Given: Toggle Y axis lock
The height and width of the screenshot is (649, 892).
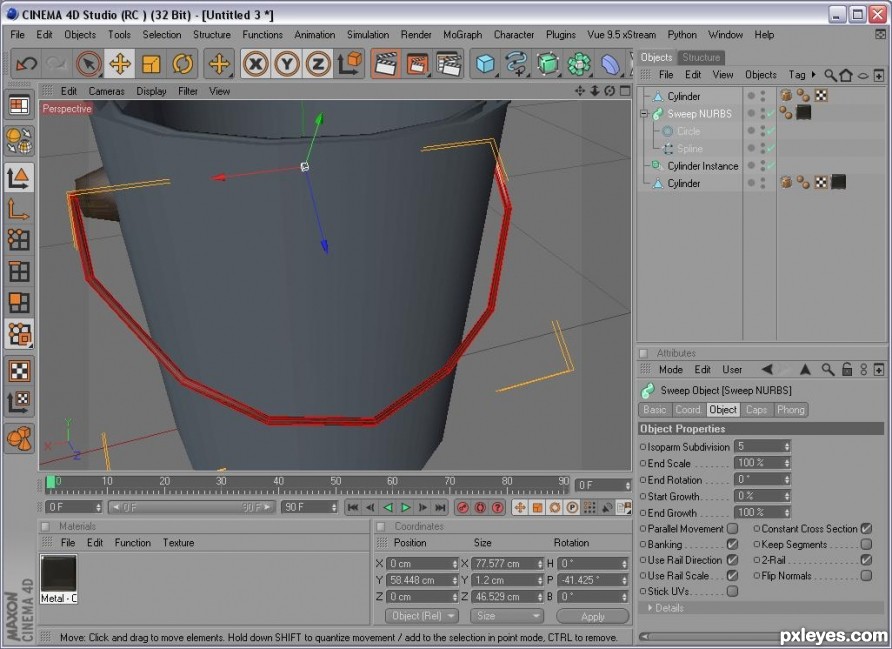Looking at the screenshot, I should click(287, 64).
